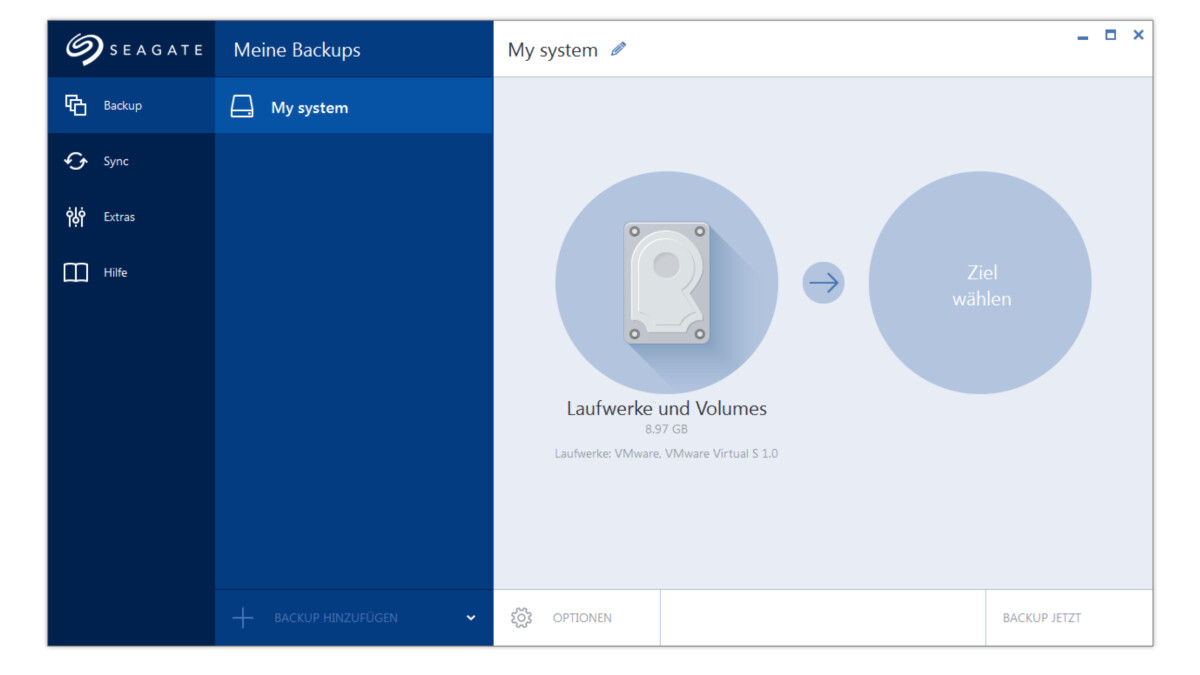This screenshot has height=675, width=1200.
Task: Click the Laufwerke und Volumes label
Action: pyautogui.click(x=667, y=408)
